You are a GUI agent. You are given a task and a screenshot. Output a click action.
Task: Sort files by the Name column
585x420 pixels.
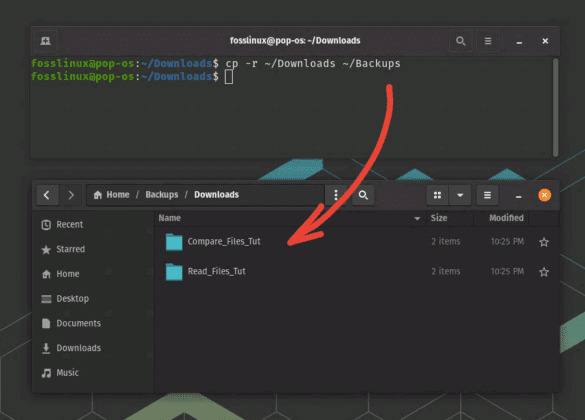tap(170, 218)
